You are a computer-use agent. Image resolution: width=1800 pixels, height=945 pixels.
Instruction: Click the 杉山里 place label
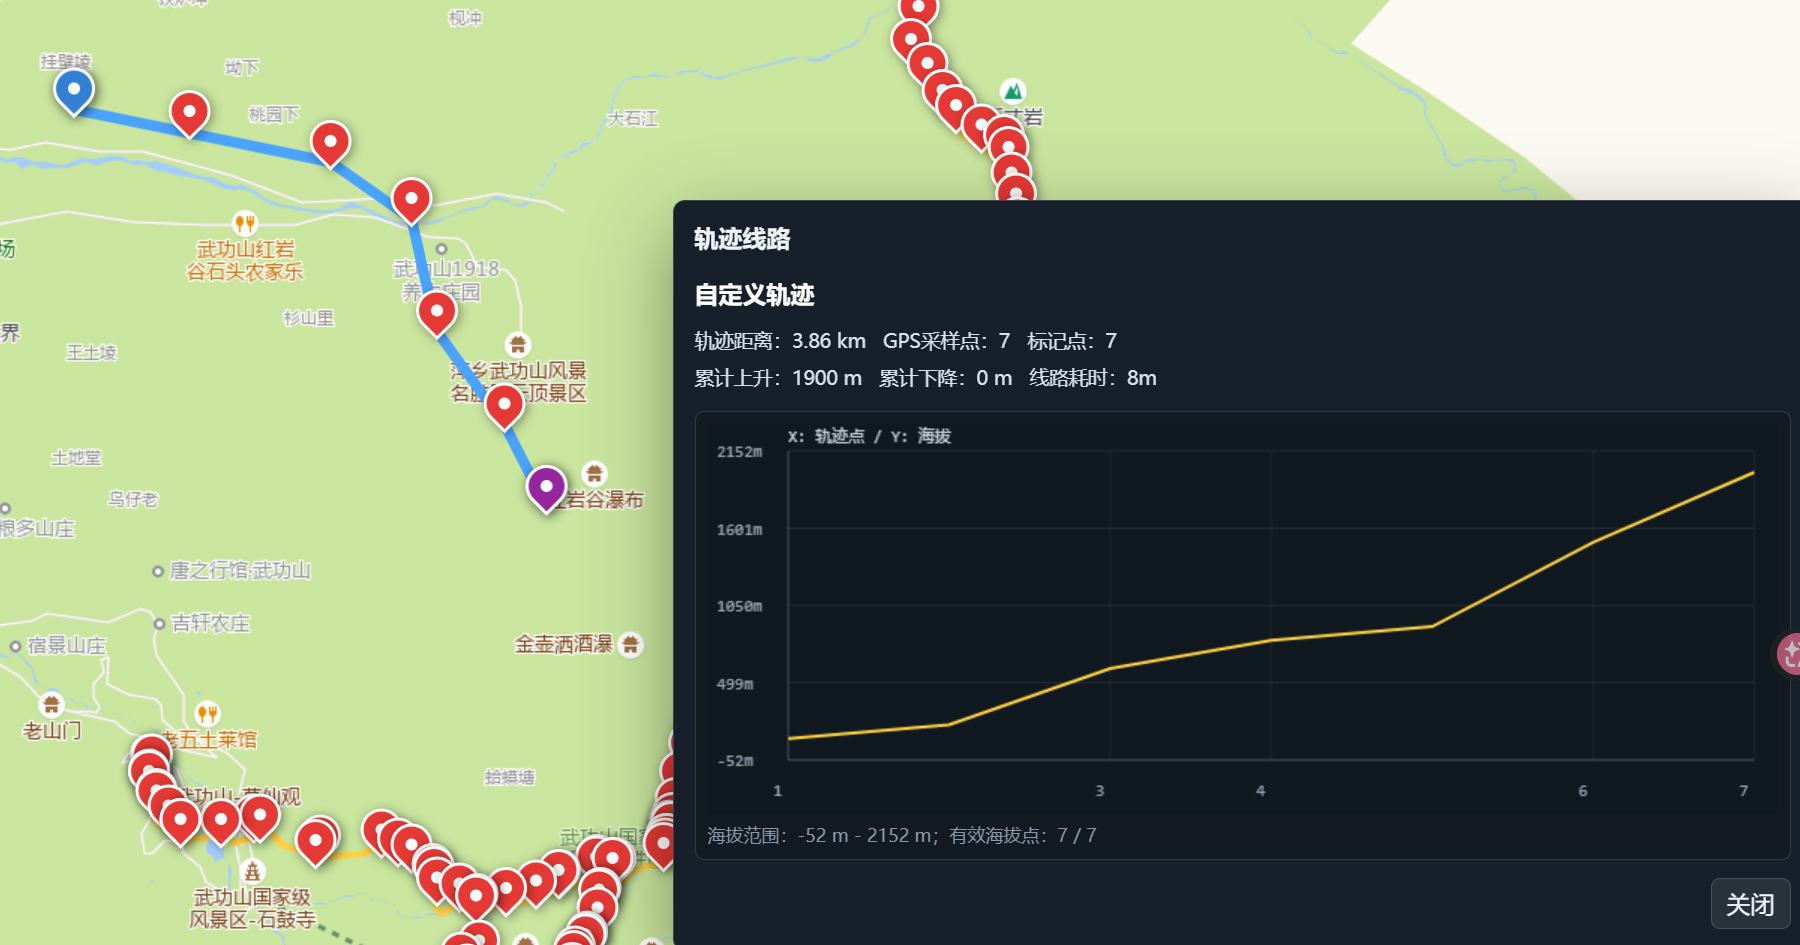click(308, 318)
